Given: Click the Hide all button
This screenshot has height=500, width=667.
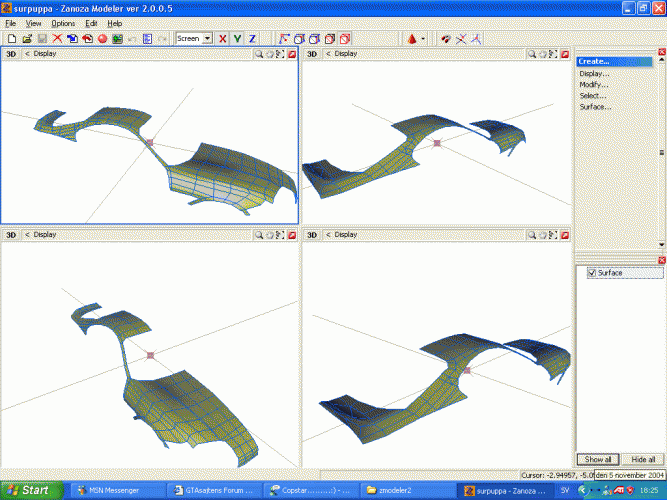Looking at the screenshot, I should tap(644, 459).
